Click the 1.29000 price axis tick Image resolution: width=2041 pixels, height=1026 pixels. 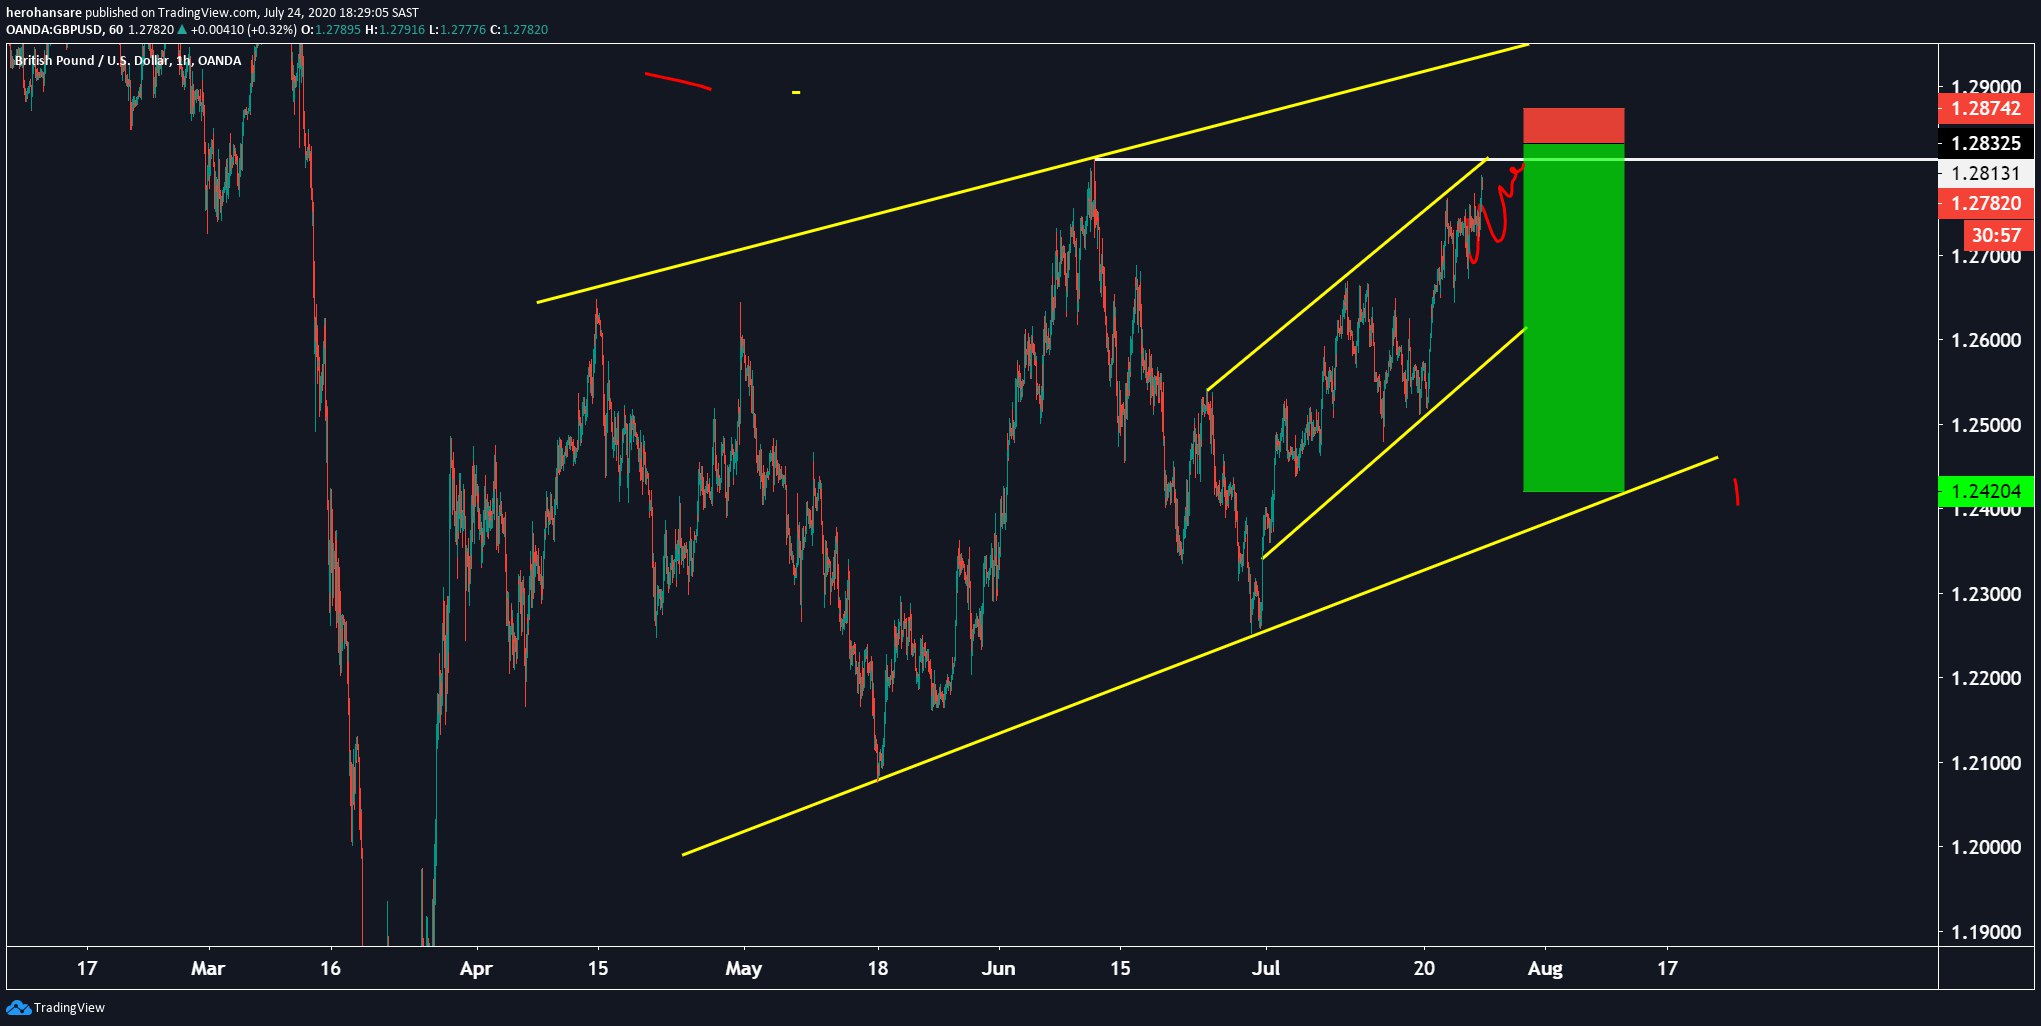[x=1986, y=87]
